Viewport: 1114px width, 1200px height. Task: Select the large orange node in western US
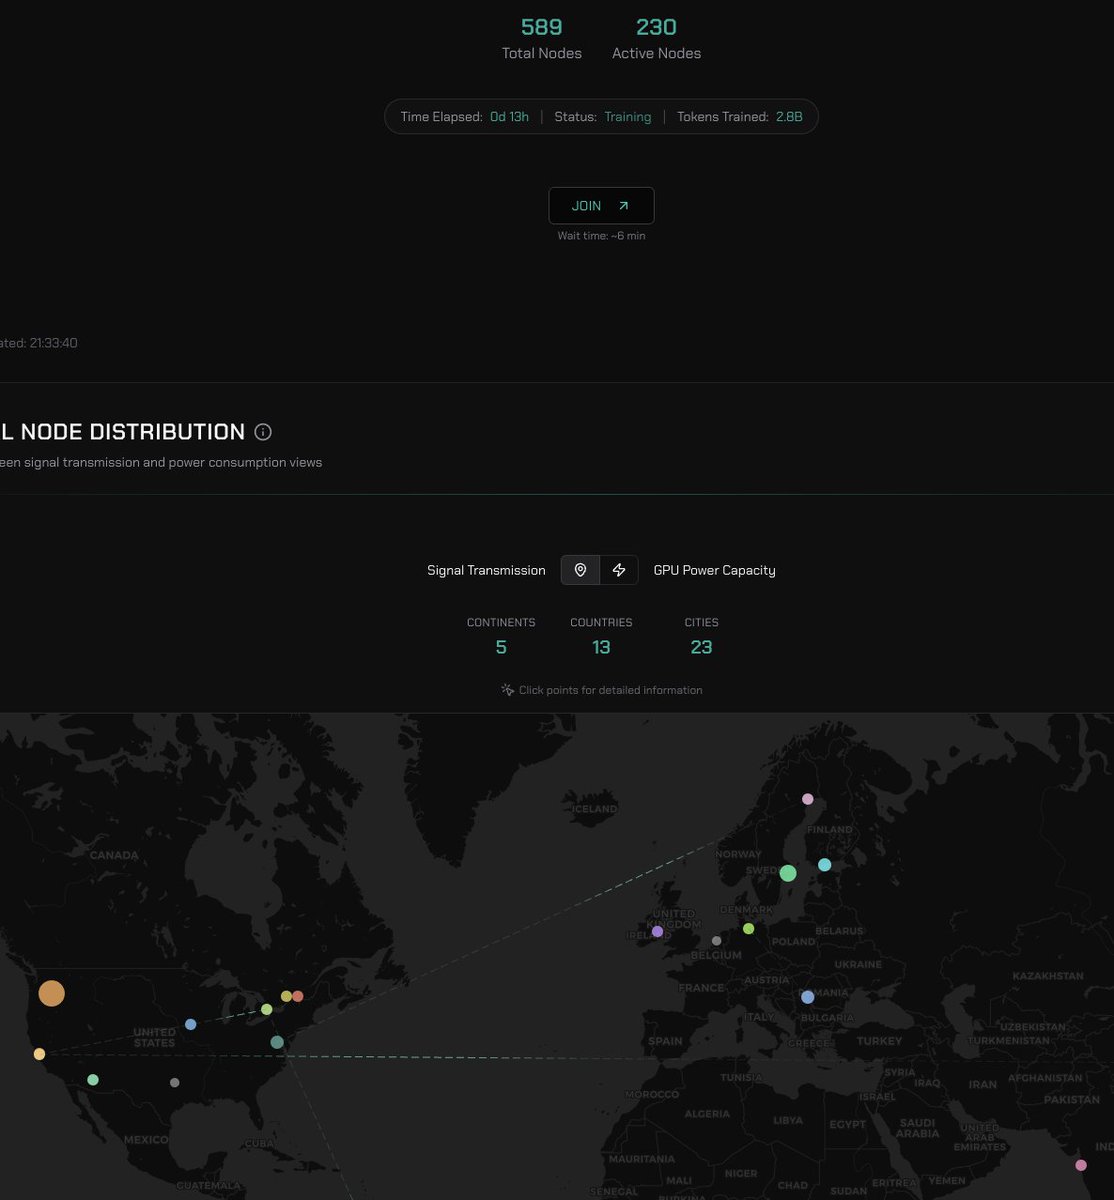[51, 993]
